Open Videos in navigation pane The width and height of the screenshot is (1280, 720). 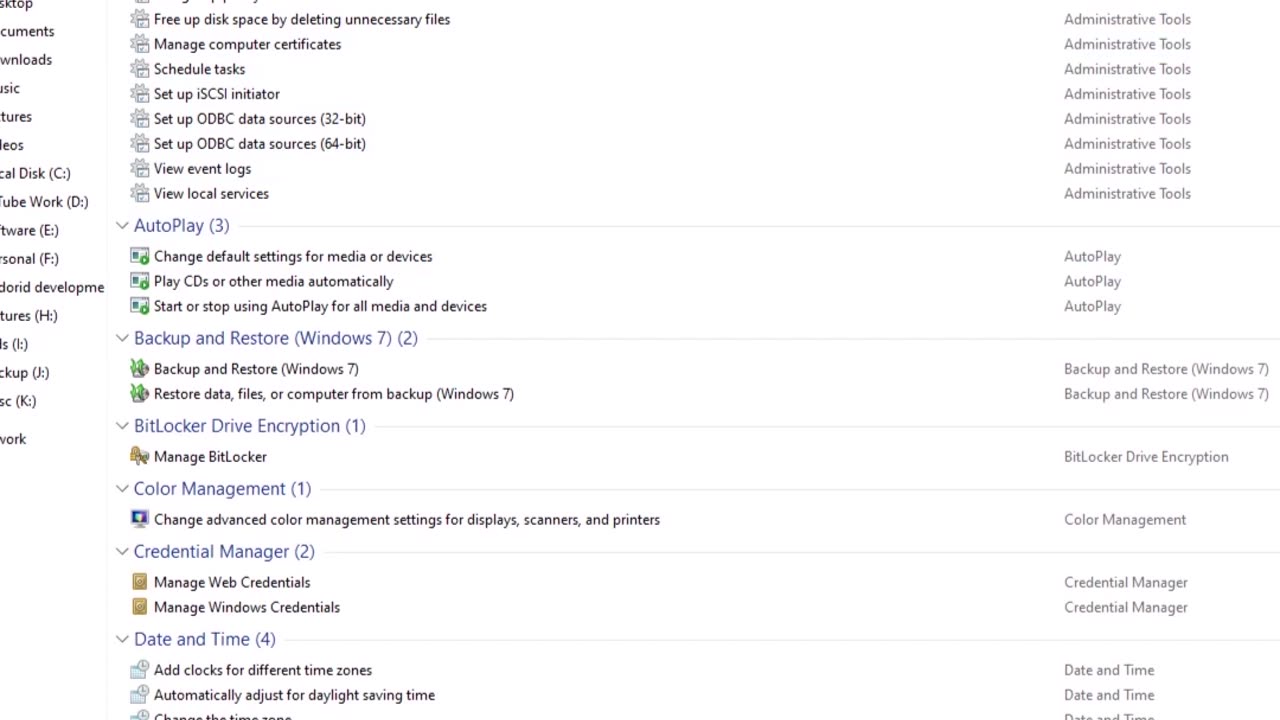click(x=12, y=145)
